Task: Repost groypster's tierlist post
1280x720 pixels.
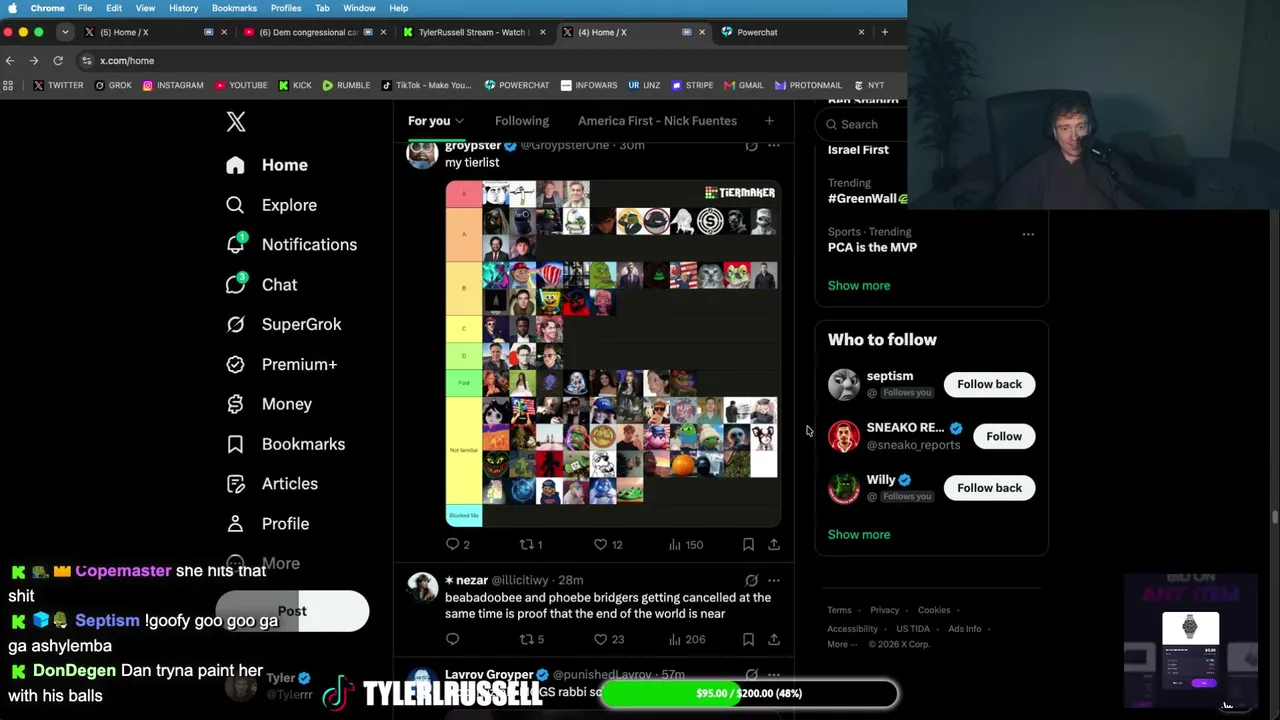Action: [527, 544]
